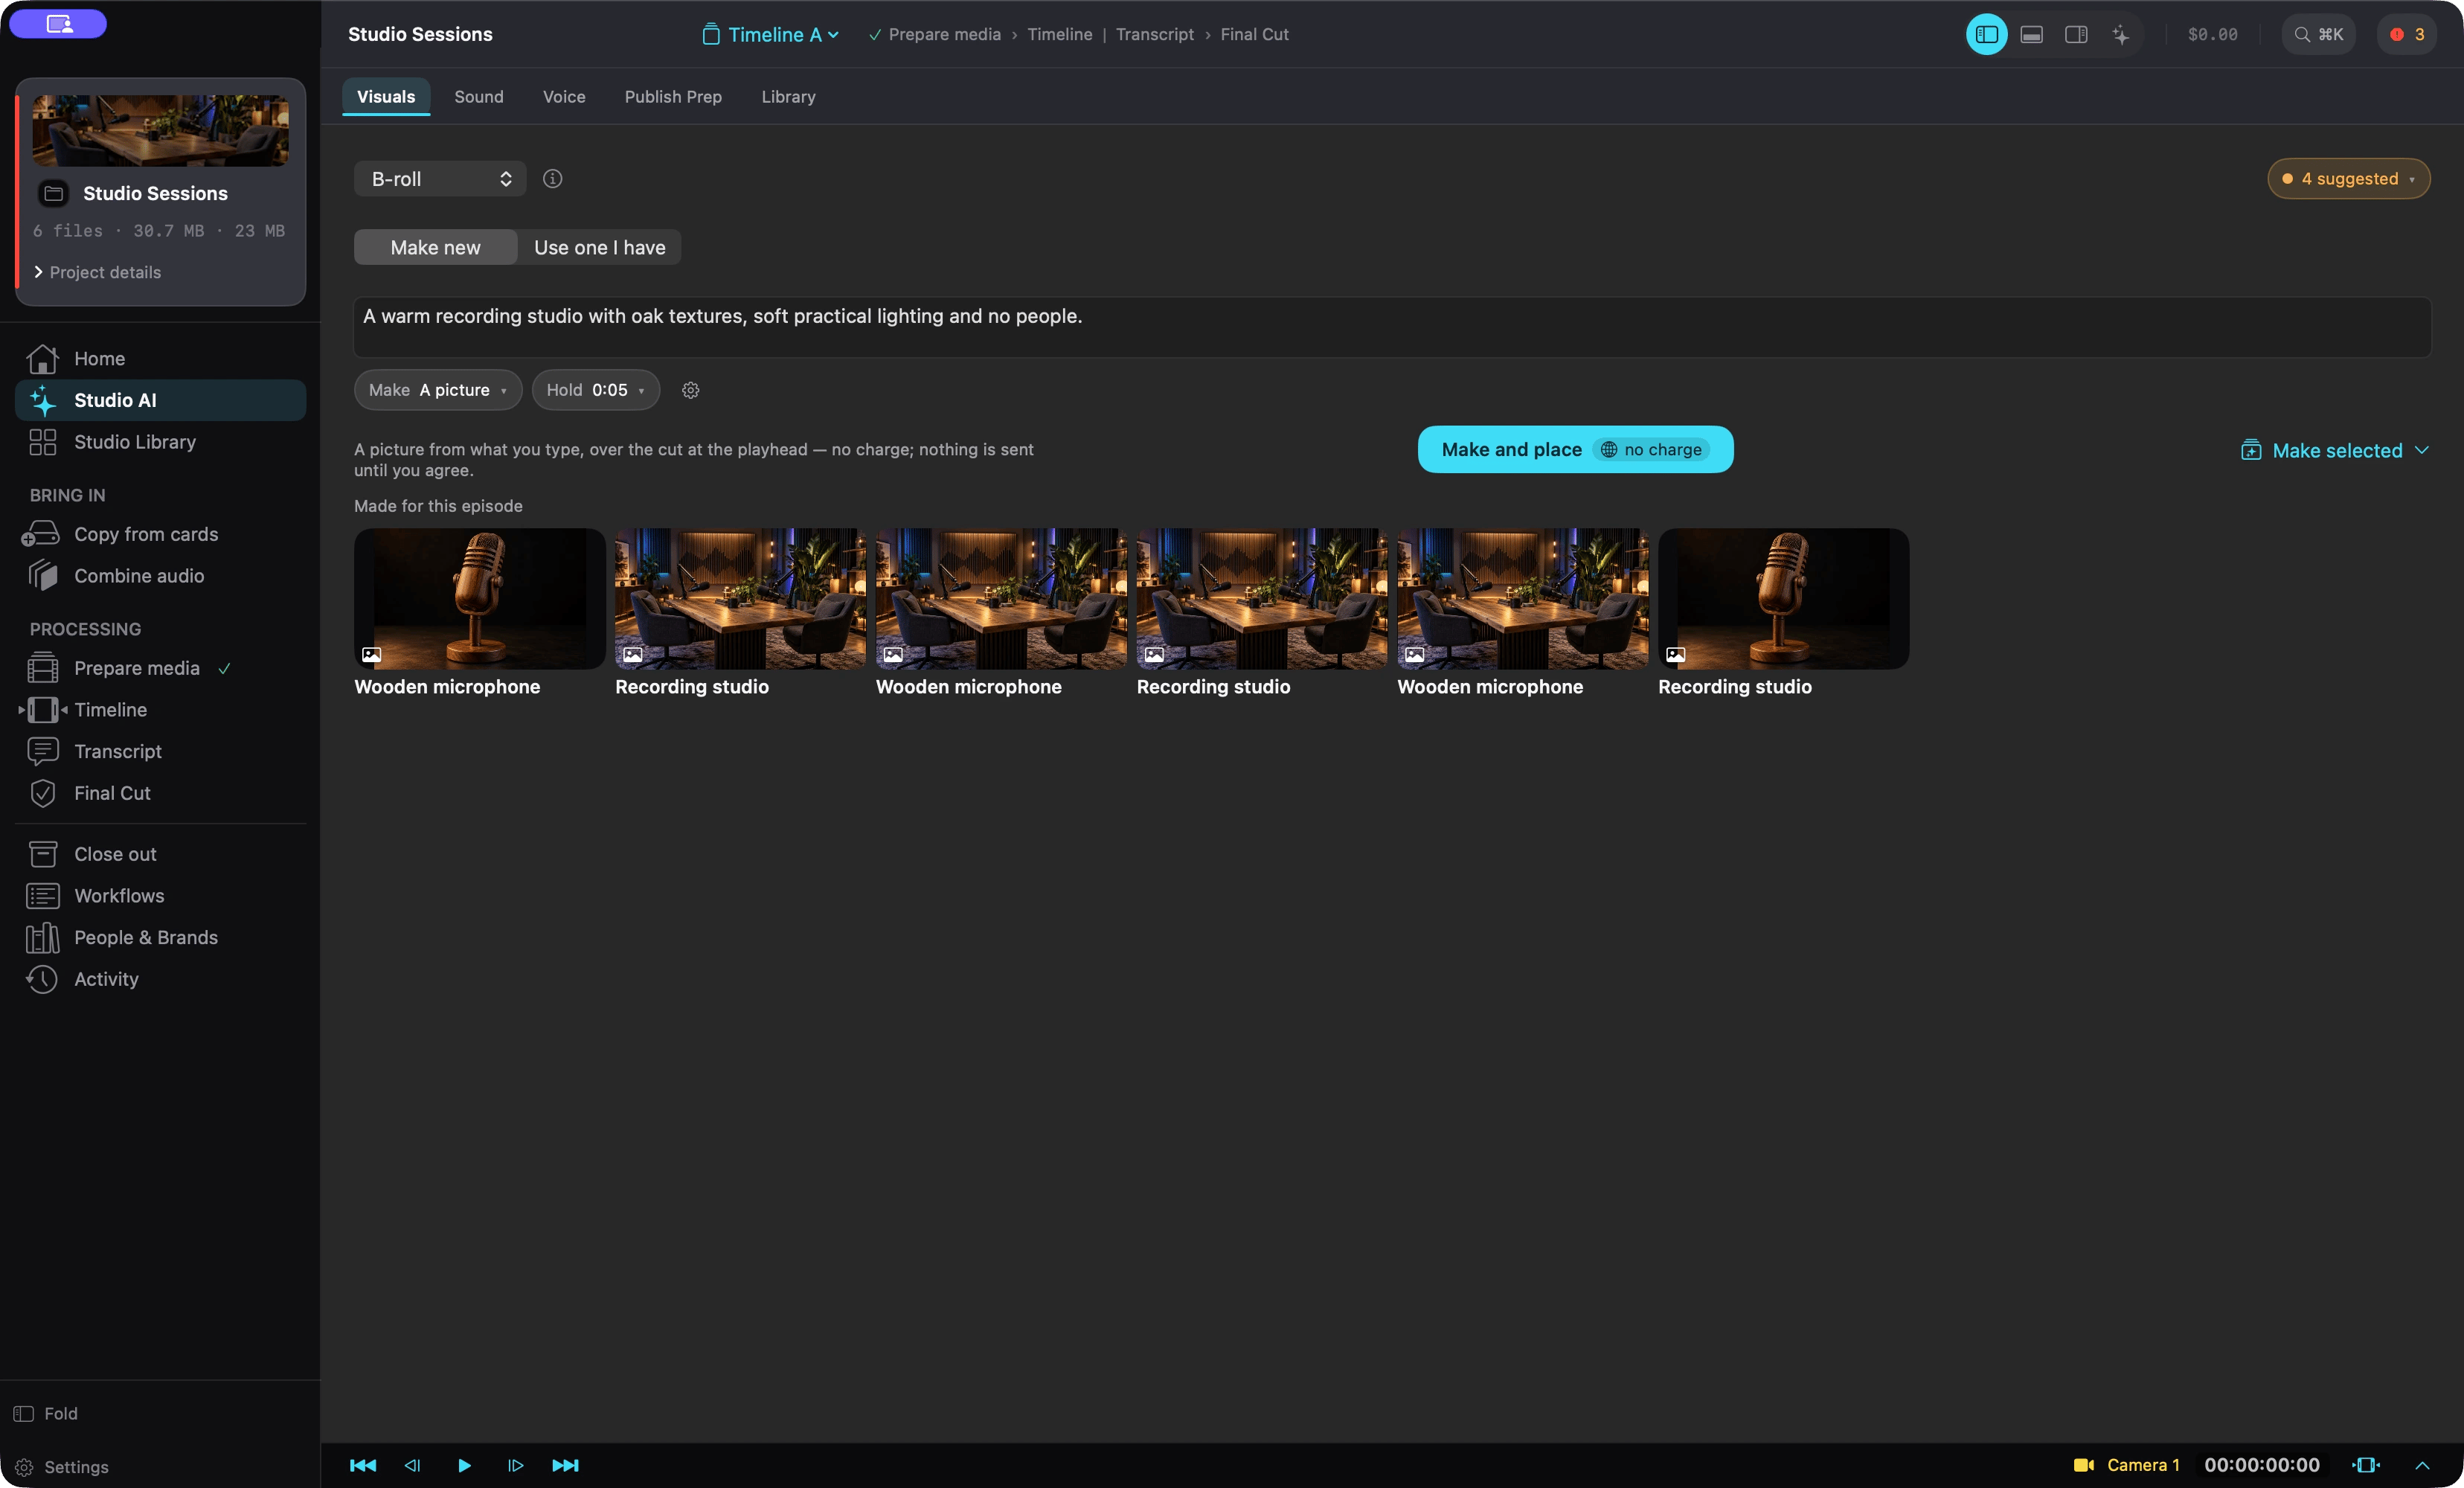
Task: Toggle the right sidebar panel icon
Action: click(2076, 34)
